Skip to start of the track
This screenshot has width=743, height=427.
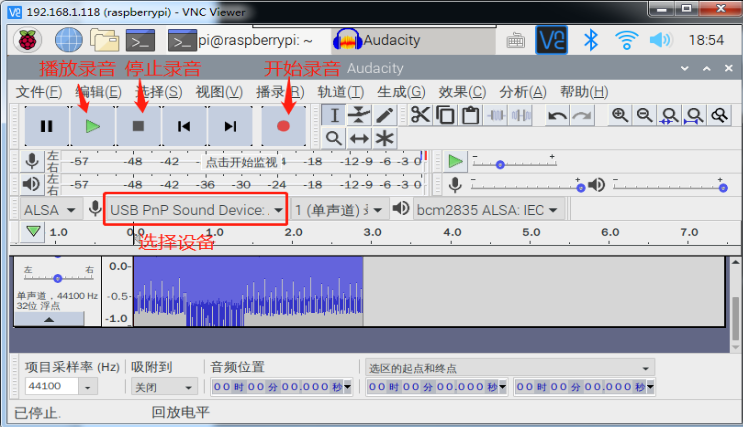click(x=184, y=126)
